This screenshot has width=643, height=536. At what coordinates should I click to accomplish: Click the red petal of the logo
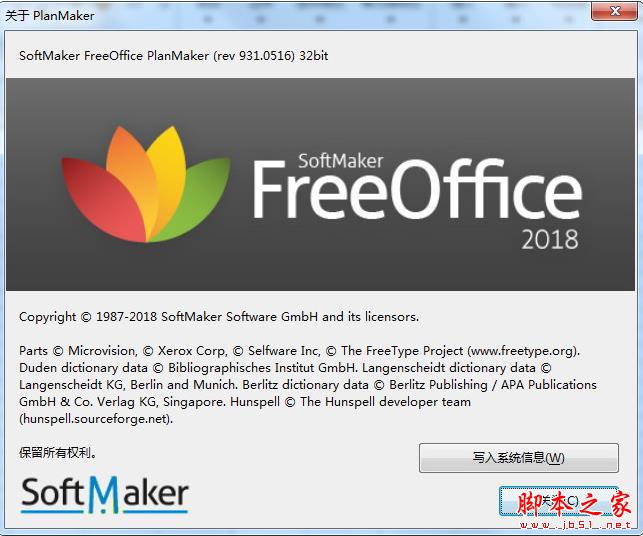pyautogui.click(x=103, y=199)
